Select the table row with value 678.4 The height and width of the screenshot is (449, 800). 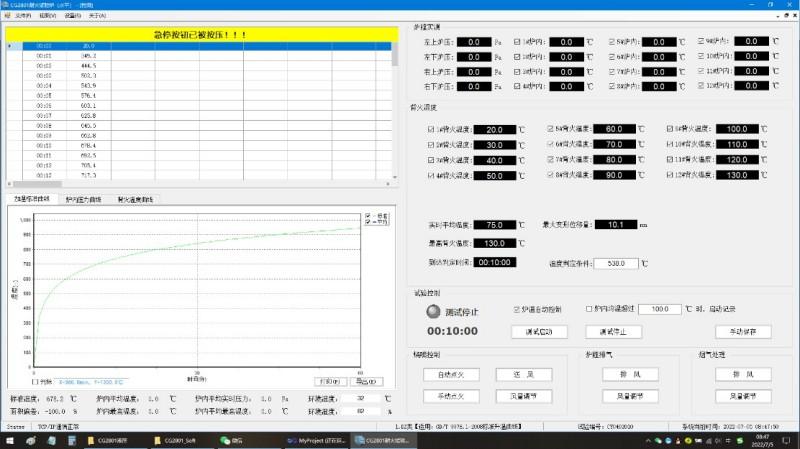click(199, 145)
